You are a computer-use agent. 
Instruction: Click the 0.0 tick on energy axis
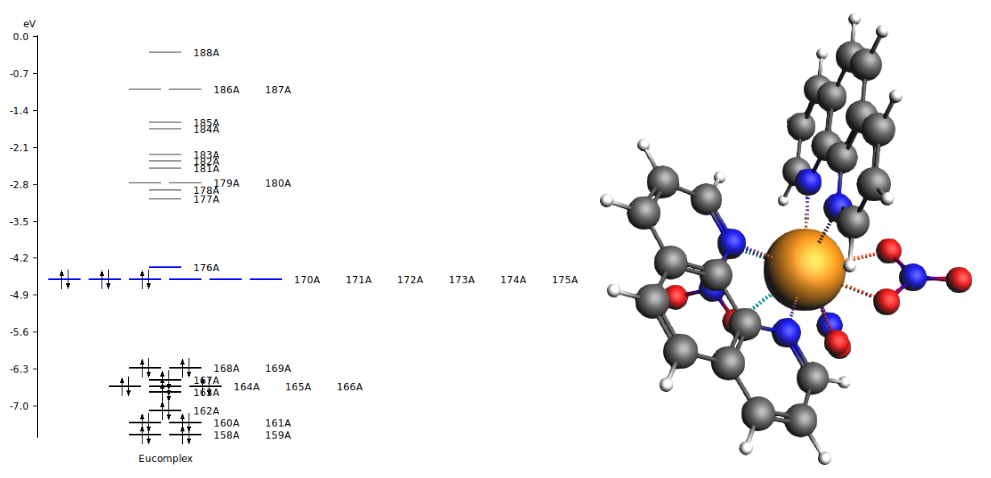pyautogui.click(x=21, y=37)
